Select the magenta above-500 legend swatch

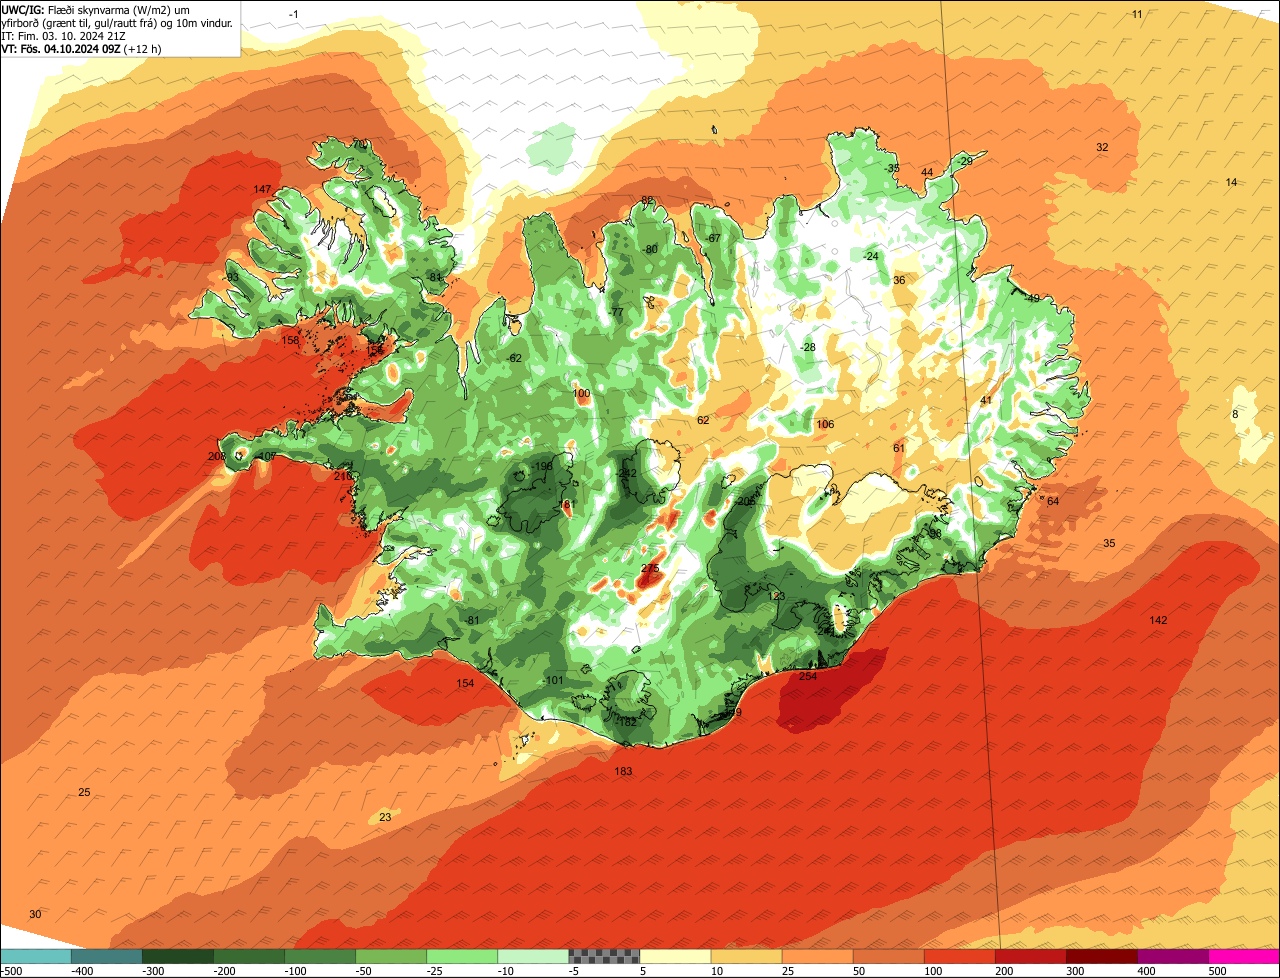1244,956
